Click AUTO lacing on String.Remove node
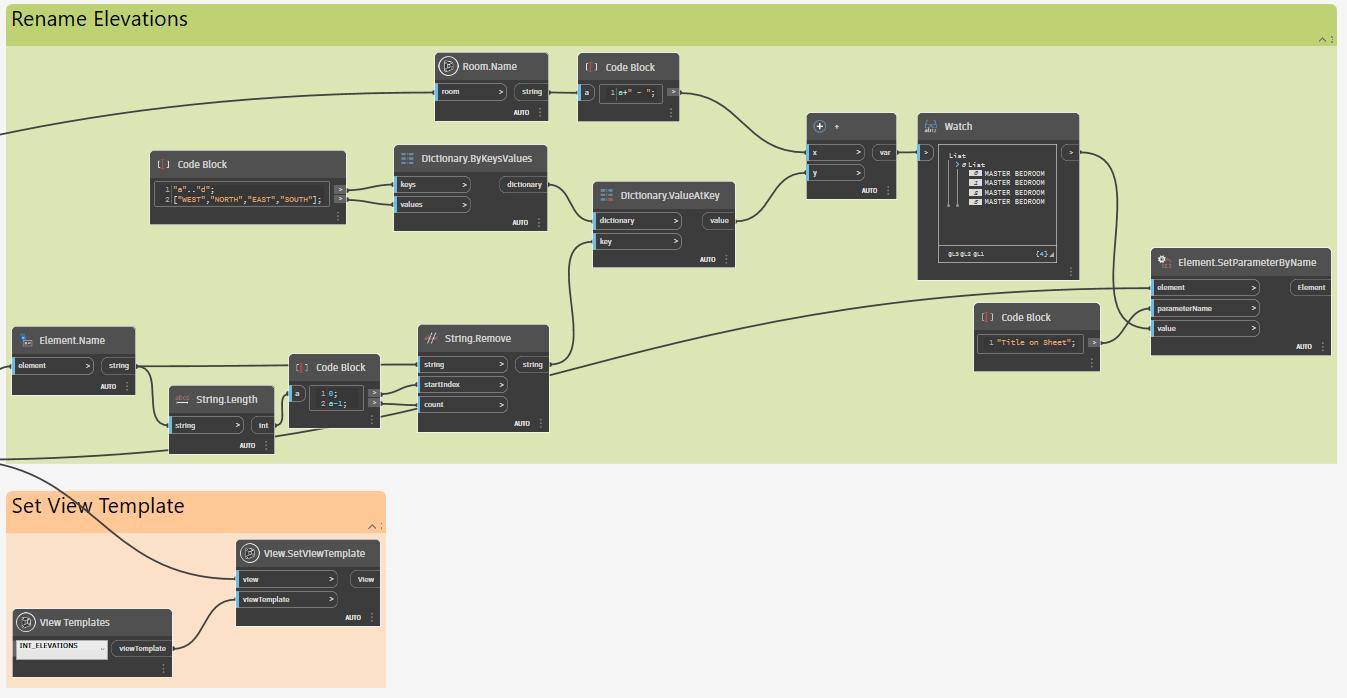1347x698 pixels. [x=522, y=423]
